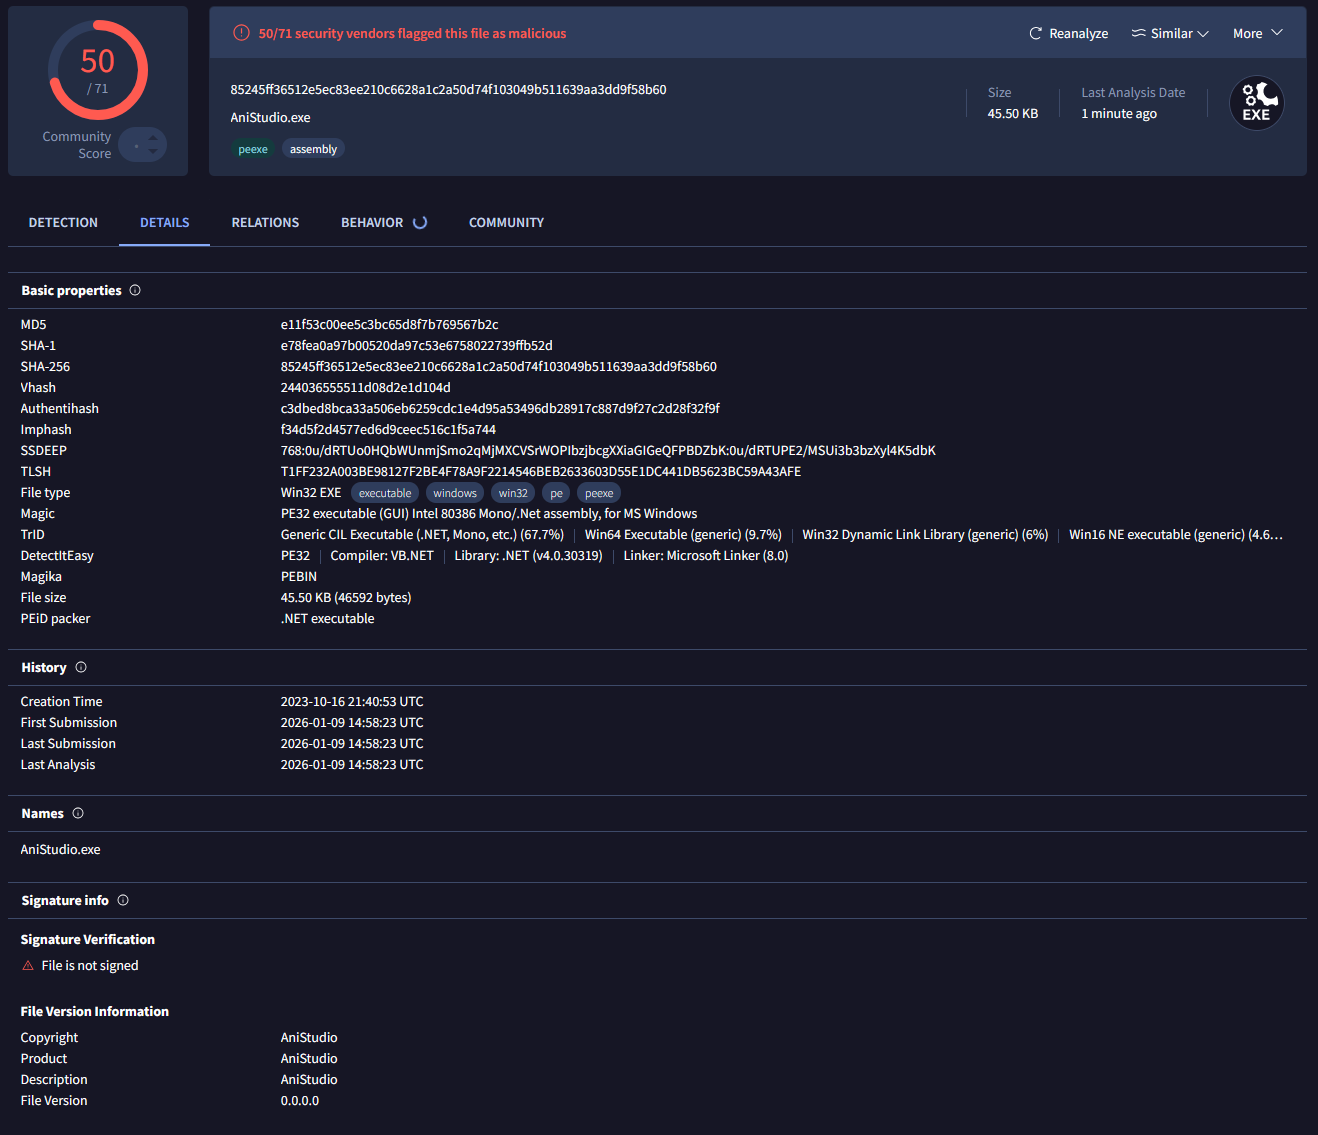Image resolution: width=1318 pixels, height=1135 pixels.
Task: Click the pe file type tag
Action: 556,493
